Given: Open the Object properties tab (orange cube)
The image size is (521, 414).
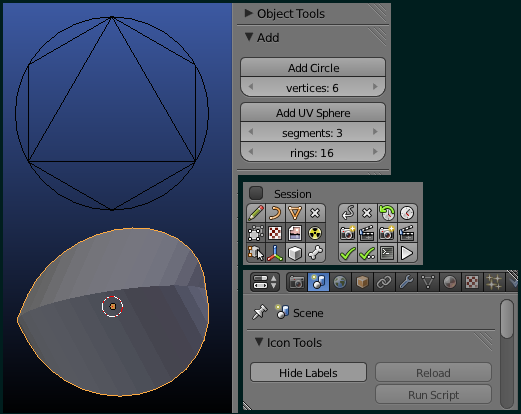Looking at the screenshot, I should point(362,282).
